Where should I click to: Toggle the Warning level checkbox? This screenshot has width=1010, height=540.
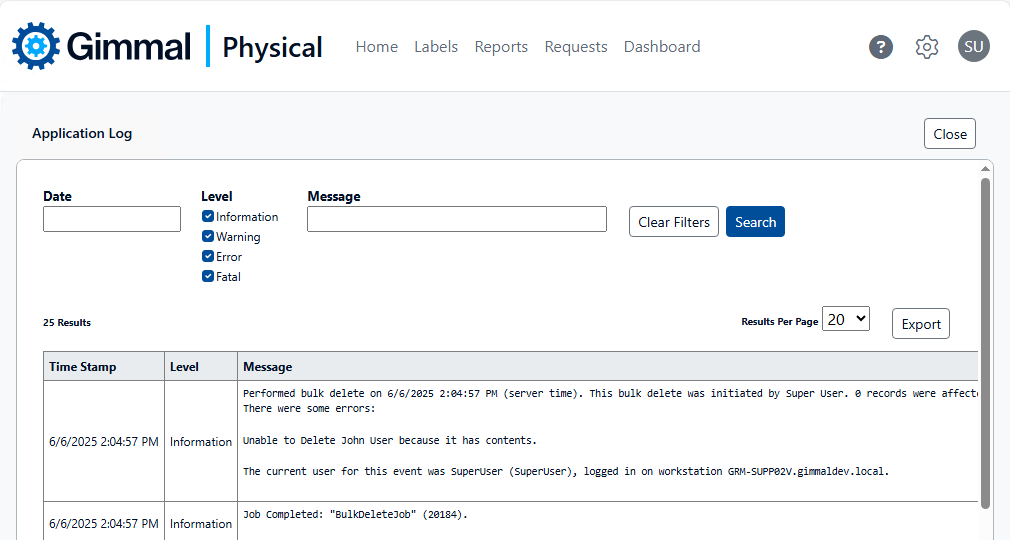coord(208,236)
